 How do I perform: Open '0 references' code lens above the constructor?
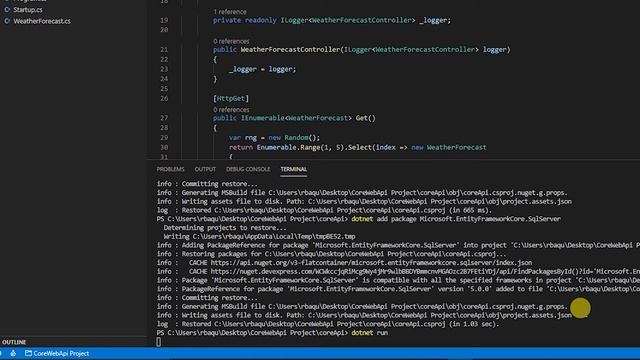(231, 41)
